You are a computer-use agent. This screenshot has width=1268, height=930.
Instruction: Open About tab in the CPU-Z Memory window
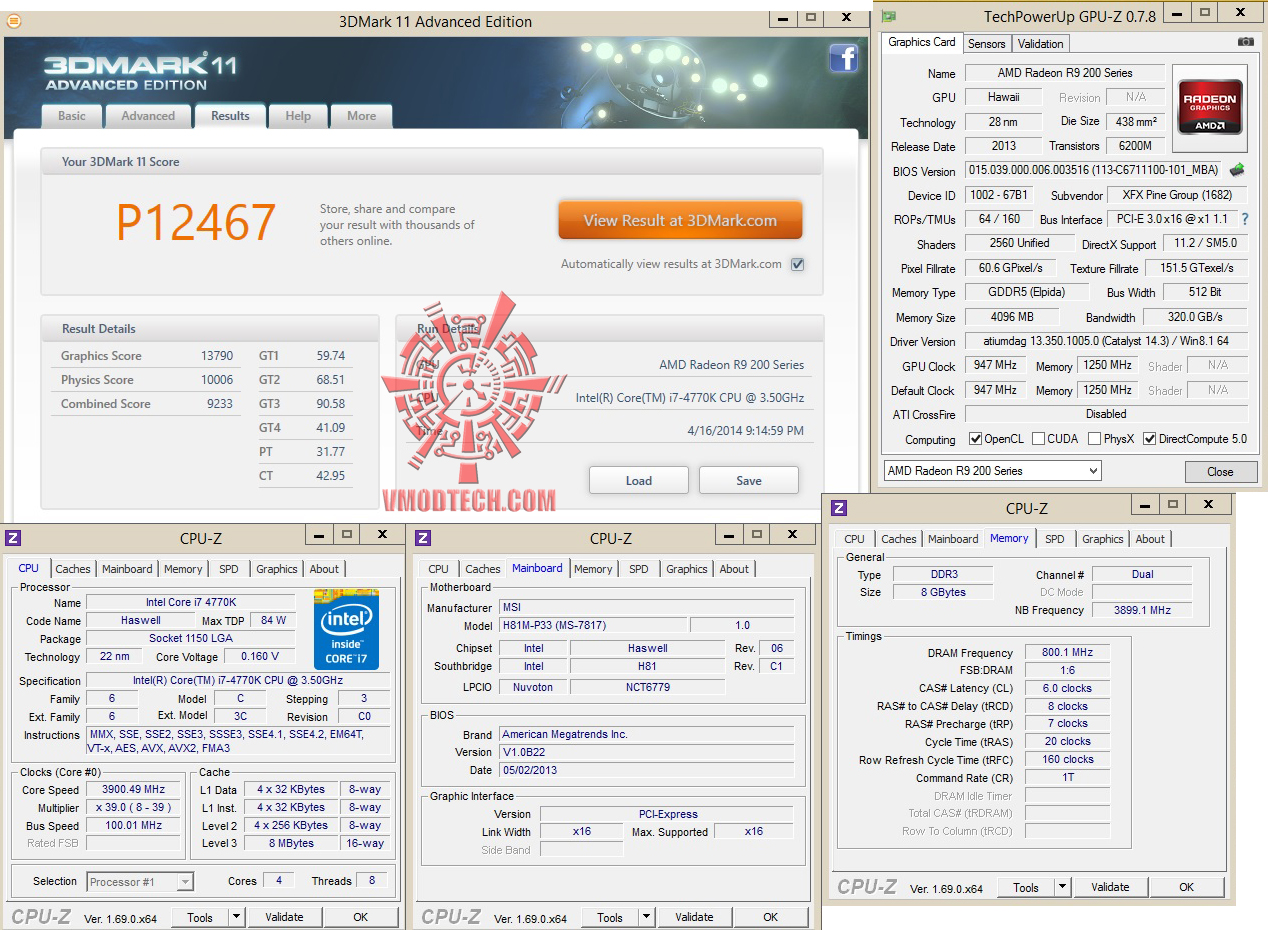pos(1150,539)
